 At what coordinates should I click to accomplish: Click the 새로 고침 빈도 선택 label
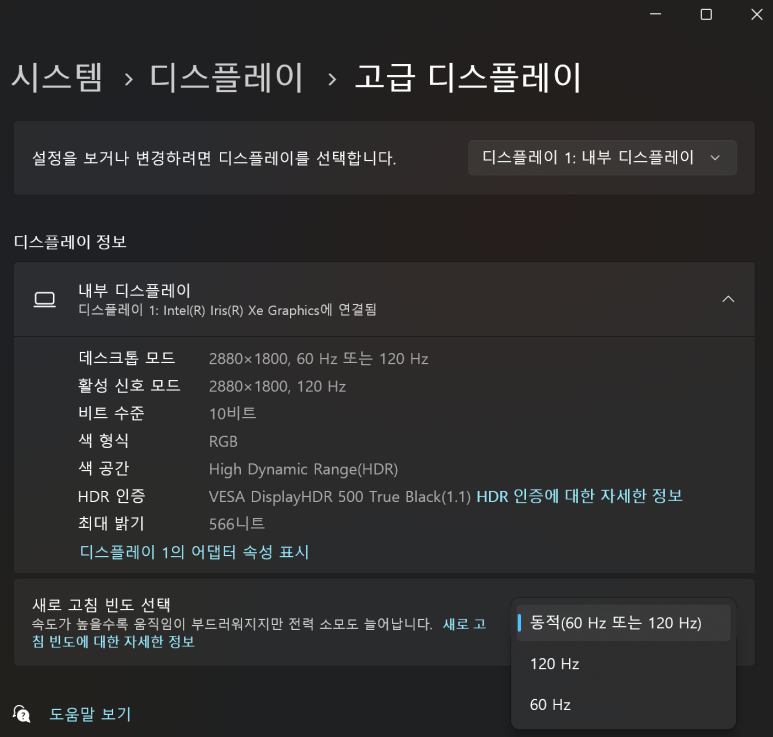coord(102,605)
